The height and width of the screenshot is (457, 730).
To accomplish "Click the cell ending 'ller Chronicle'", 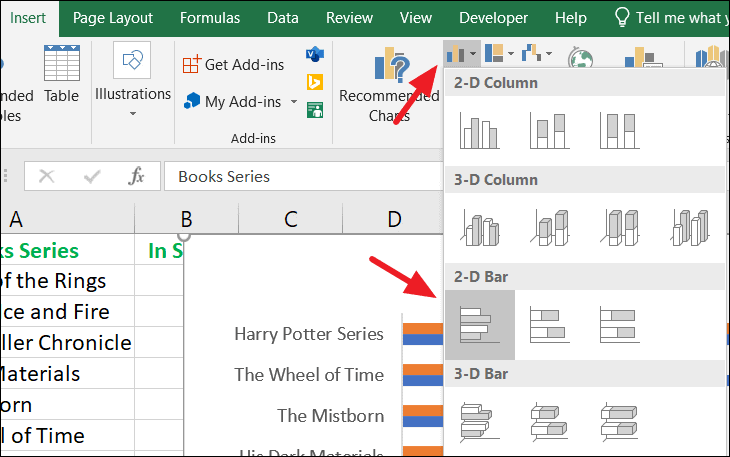I will tap(68, 343).
